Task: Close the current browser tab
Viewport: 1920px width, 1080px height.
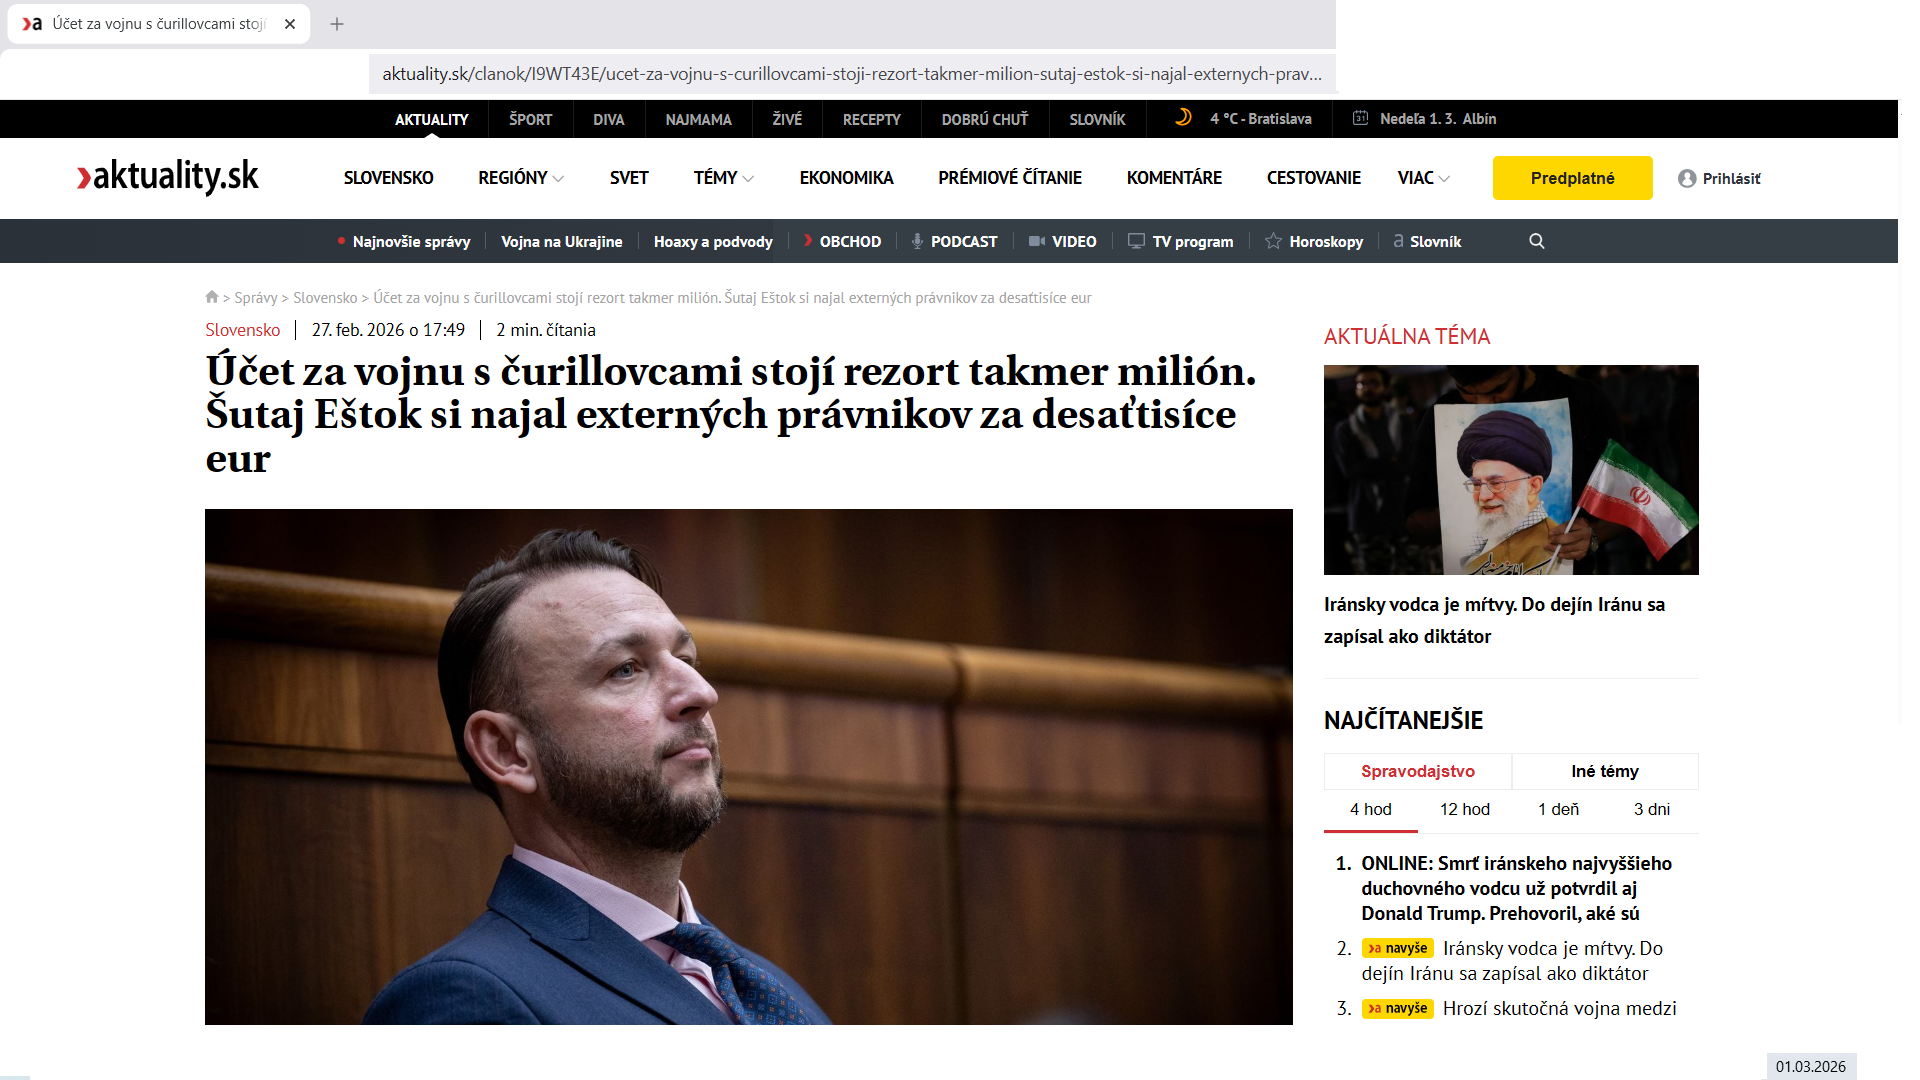Action: tap(290, 24)
